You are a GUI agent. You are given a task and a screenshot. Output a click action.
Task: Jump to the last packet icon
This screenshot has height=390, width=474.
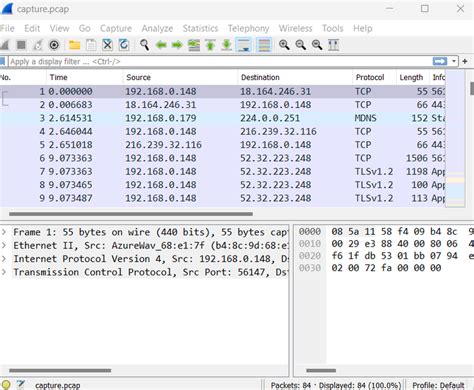click(226, 45)
